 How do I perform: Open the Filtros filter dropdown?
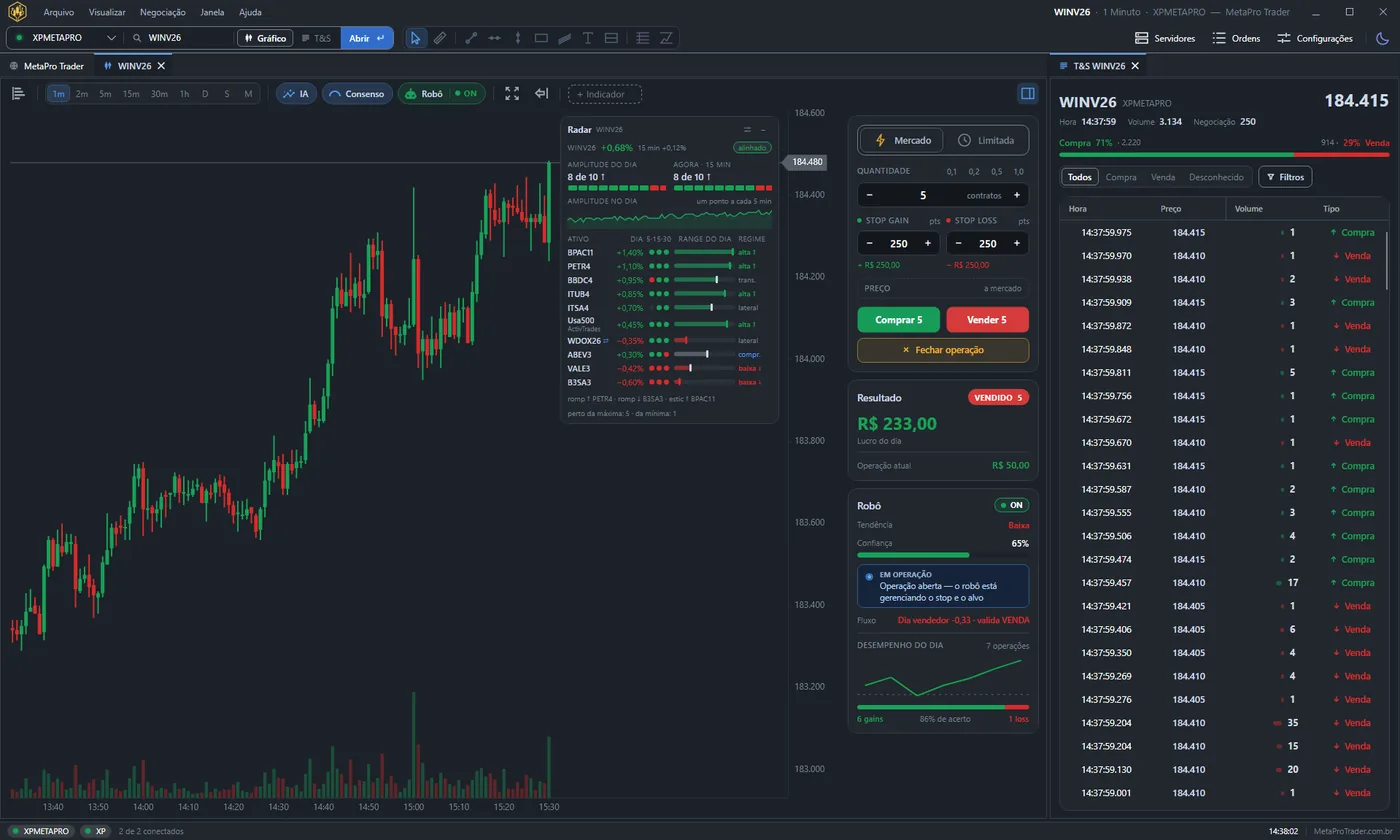[x=1284, y=177]
